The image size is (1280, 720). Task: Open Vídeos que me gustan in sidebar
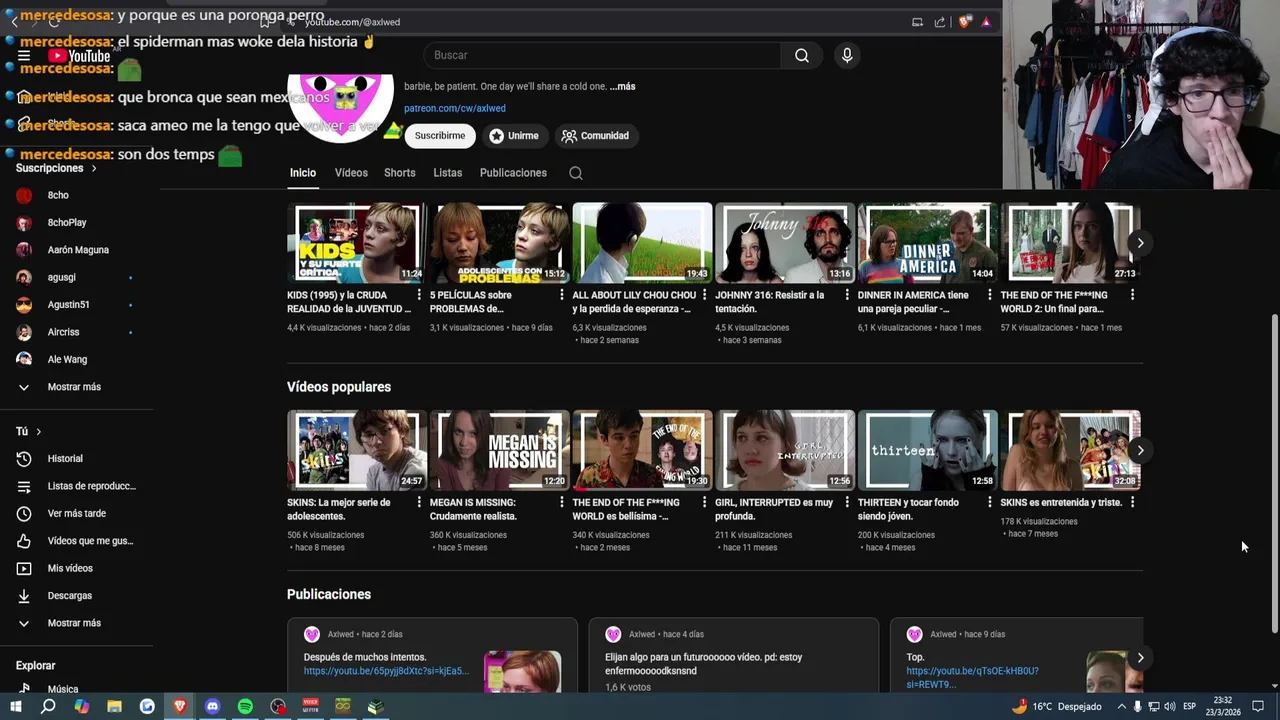(77, 541)
